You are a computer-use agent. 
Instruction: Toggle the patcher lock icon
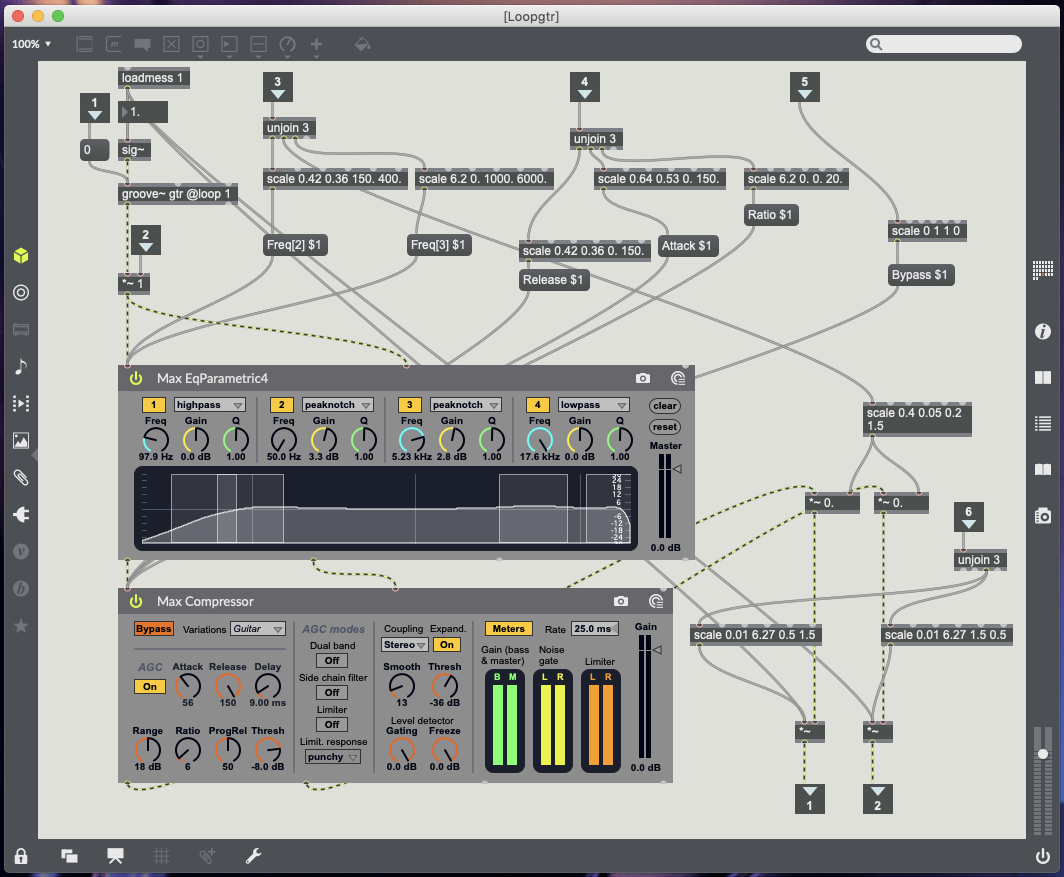[x=20, y=855]
